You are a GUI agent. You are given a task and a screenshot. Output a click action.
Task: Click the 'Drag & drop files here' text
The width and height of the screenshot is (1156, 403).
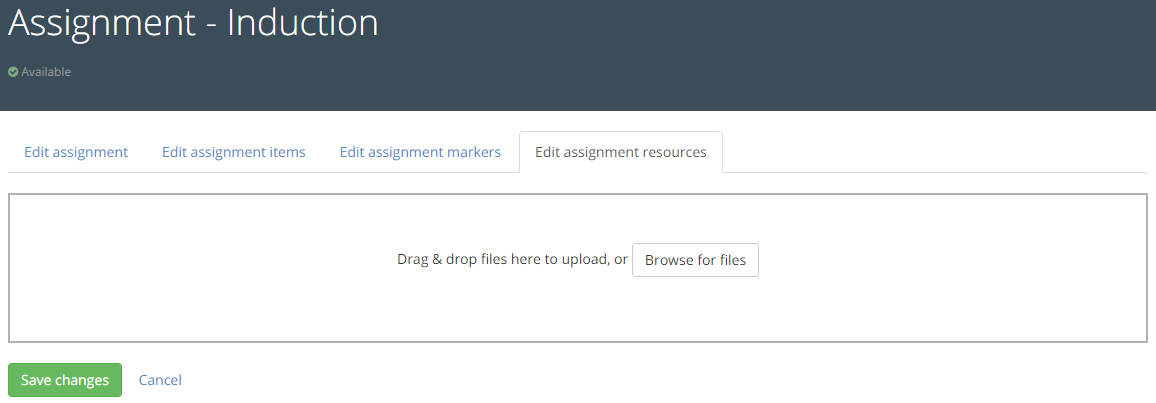[x=512, y=260]
